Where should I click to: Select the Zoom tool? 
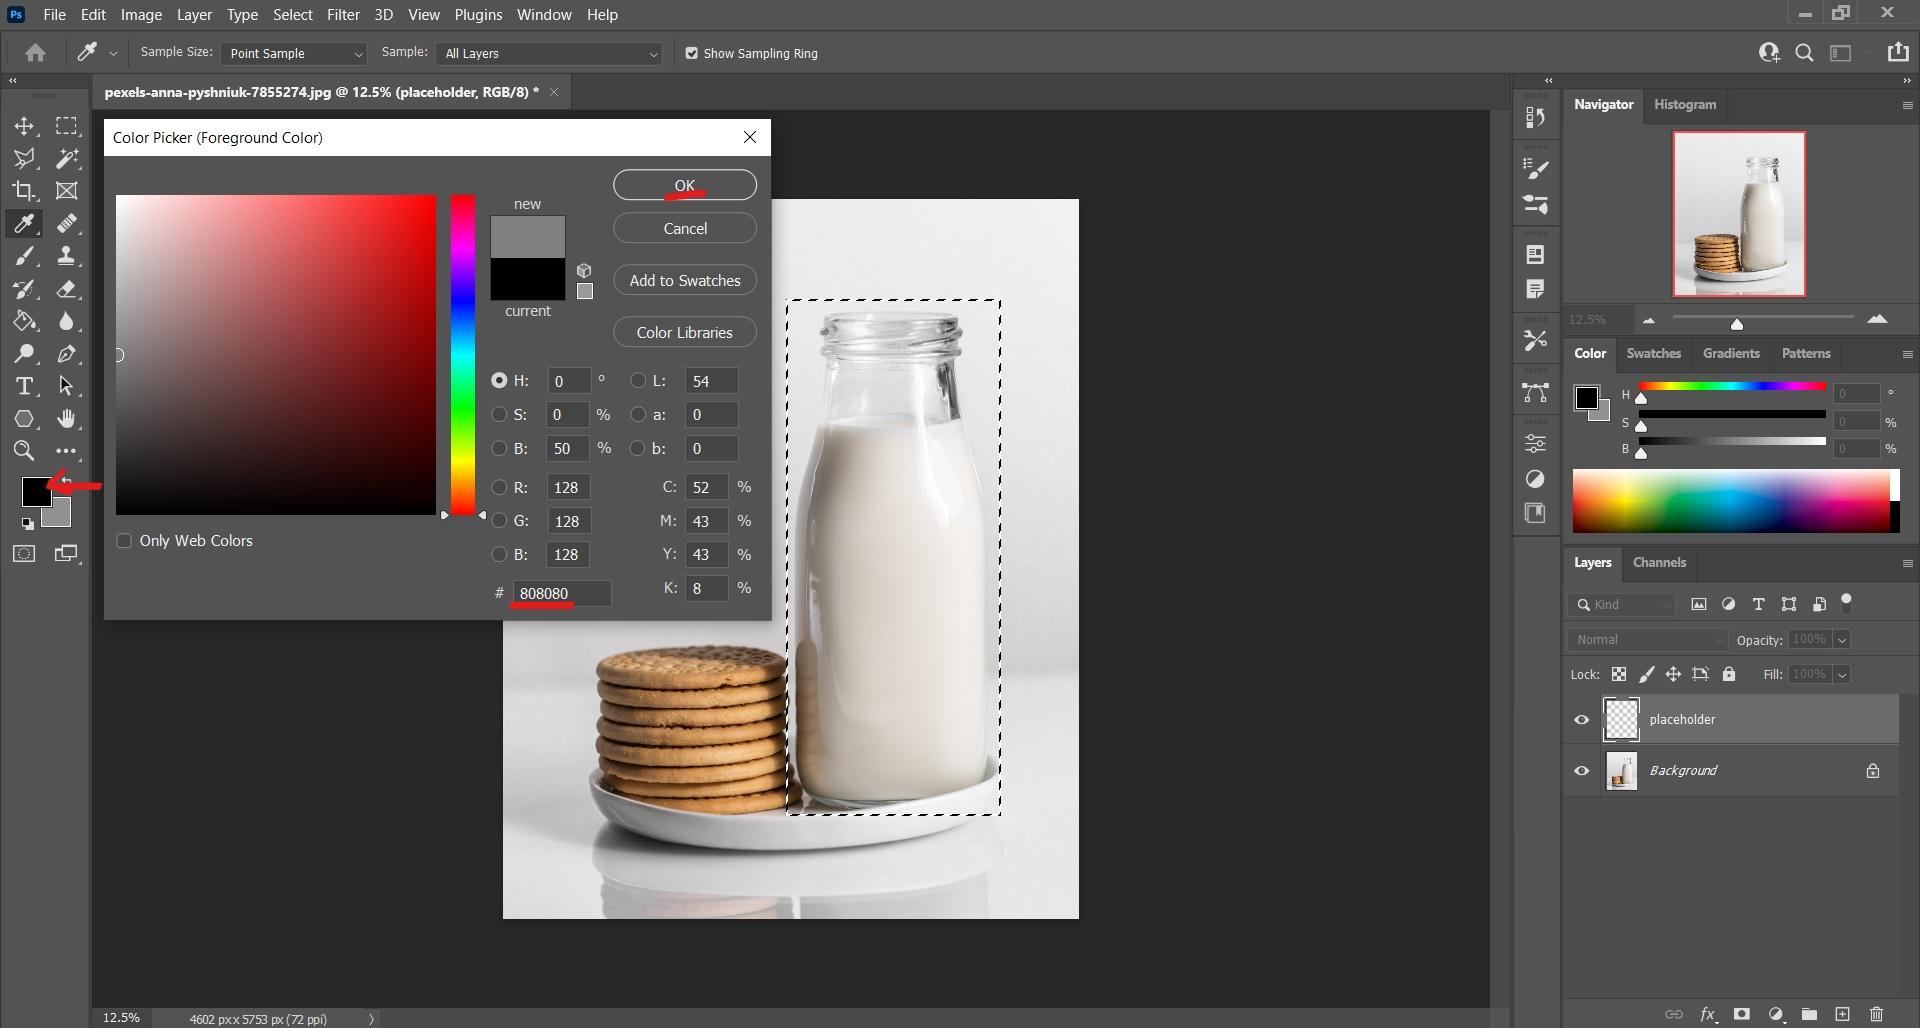pyautogui.click(x=24, y=451)
